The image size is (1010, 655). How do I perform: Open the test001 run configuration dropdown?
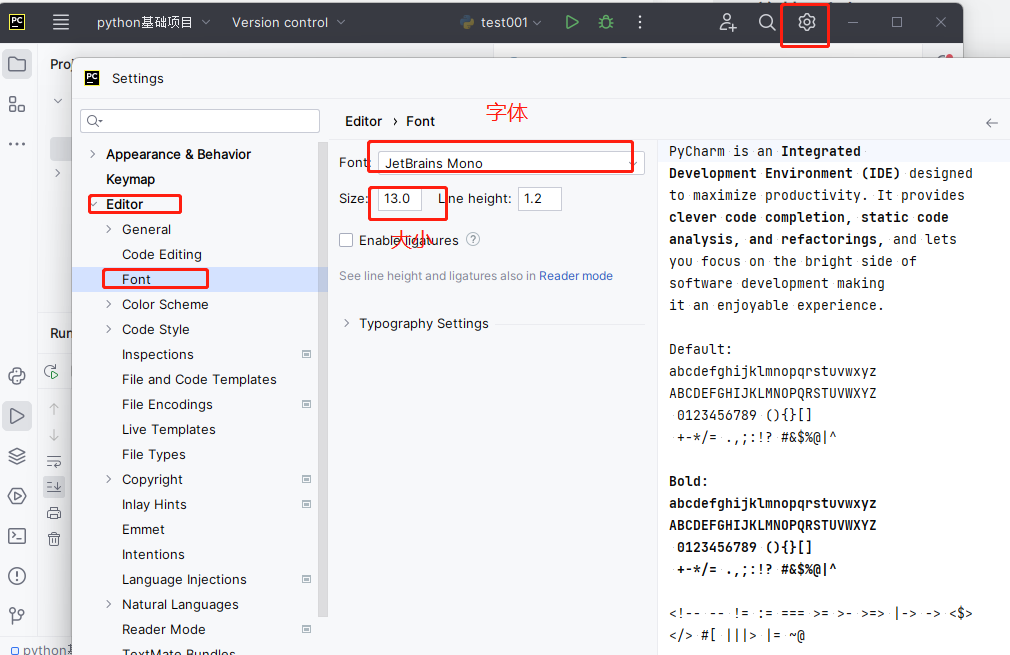501,23
